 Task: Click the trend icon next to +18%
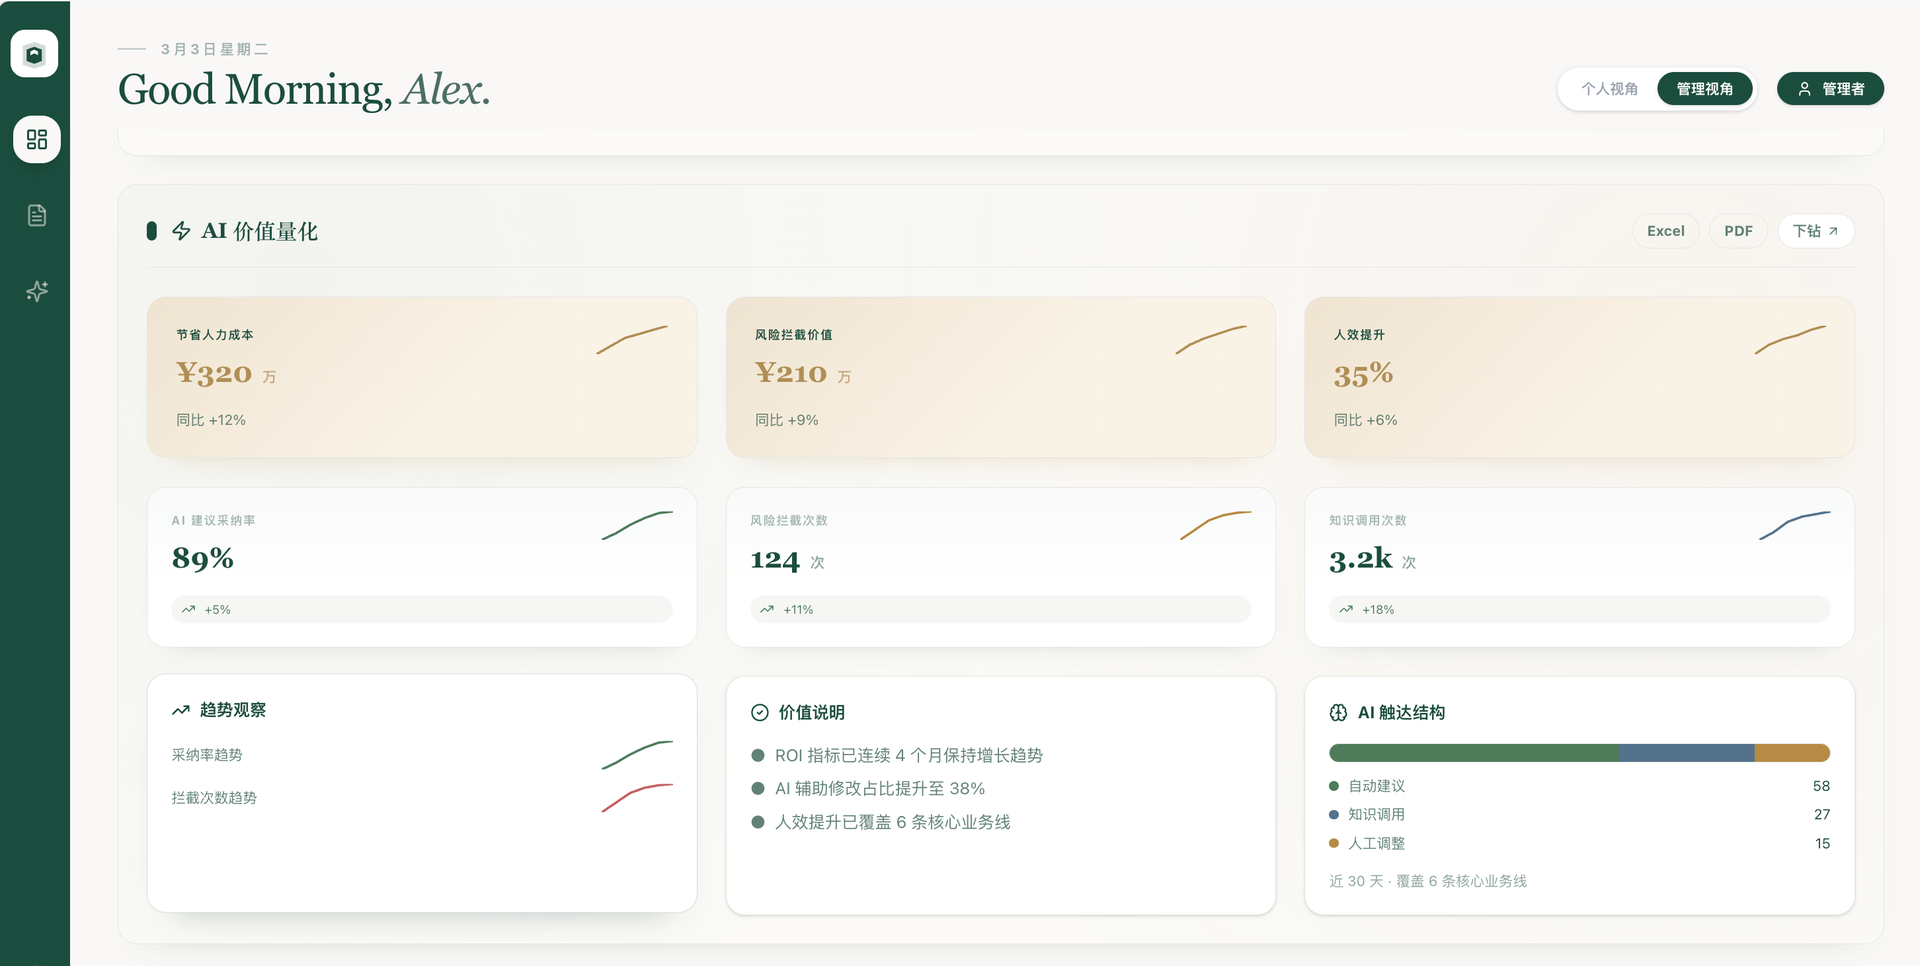coord(1346,609)
